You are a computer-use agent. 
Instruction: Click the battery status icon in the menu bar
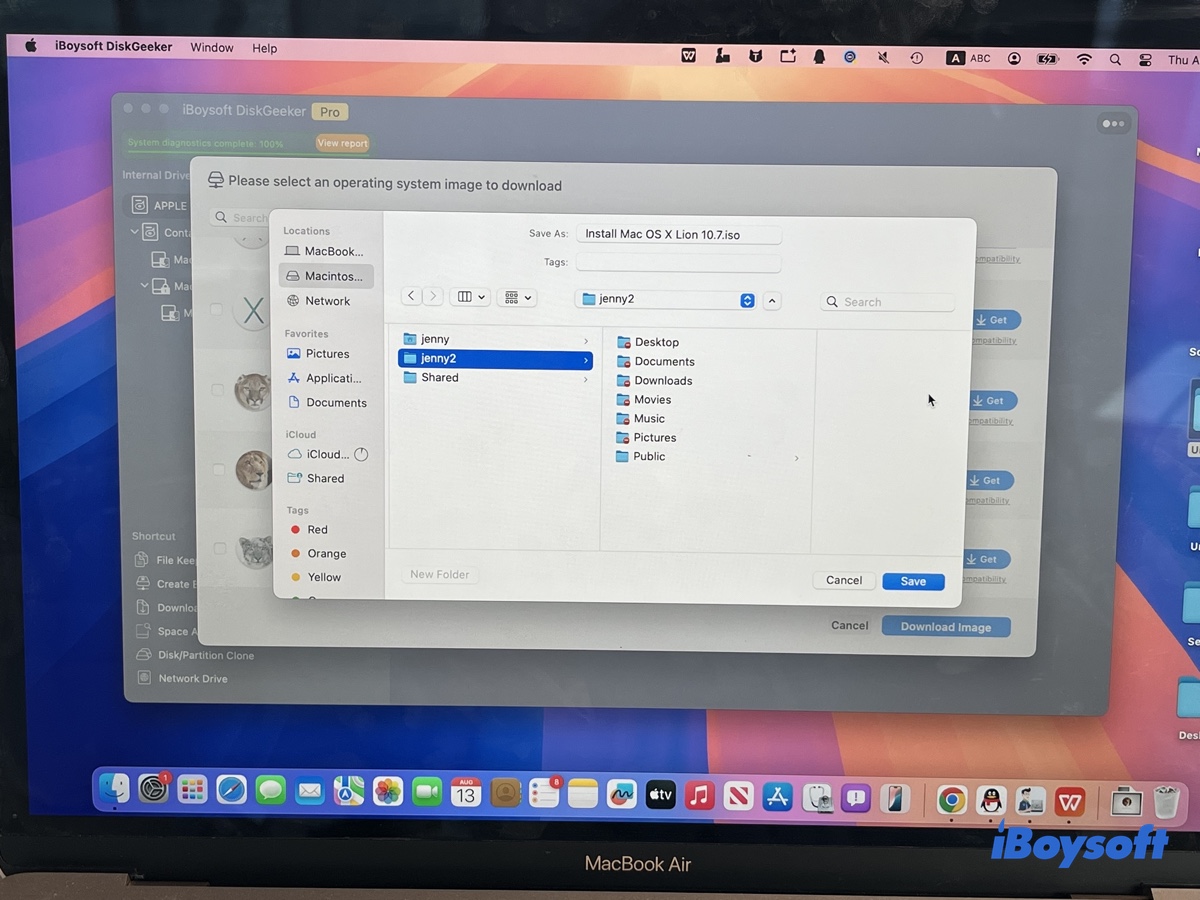(x=1048, y=59)
